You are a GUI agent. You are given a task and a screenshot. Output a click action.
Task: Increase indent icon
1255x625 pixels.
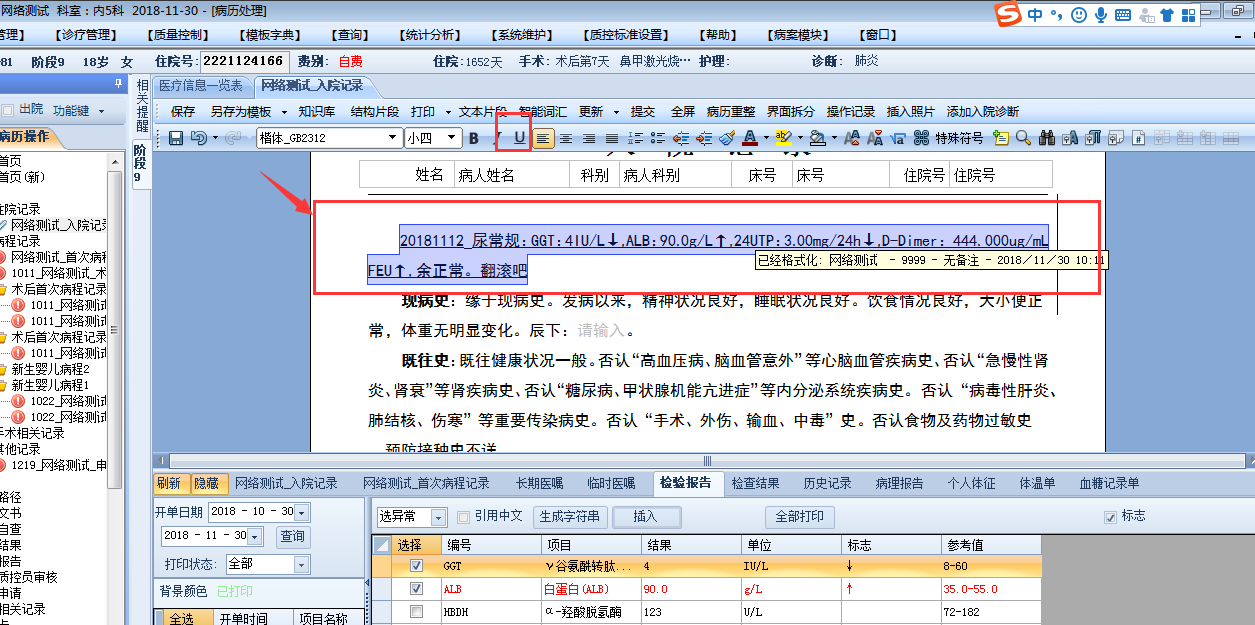[704, 138]
